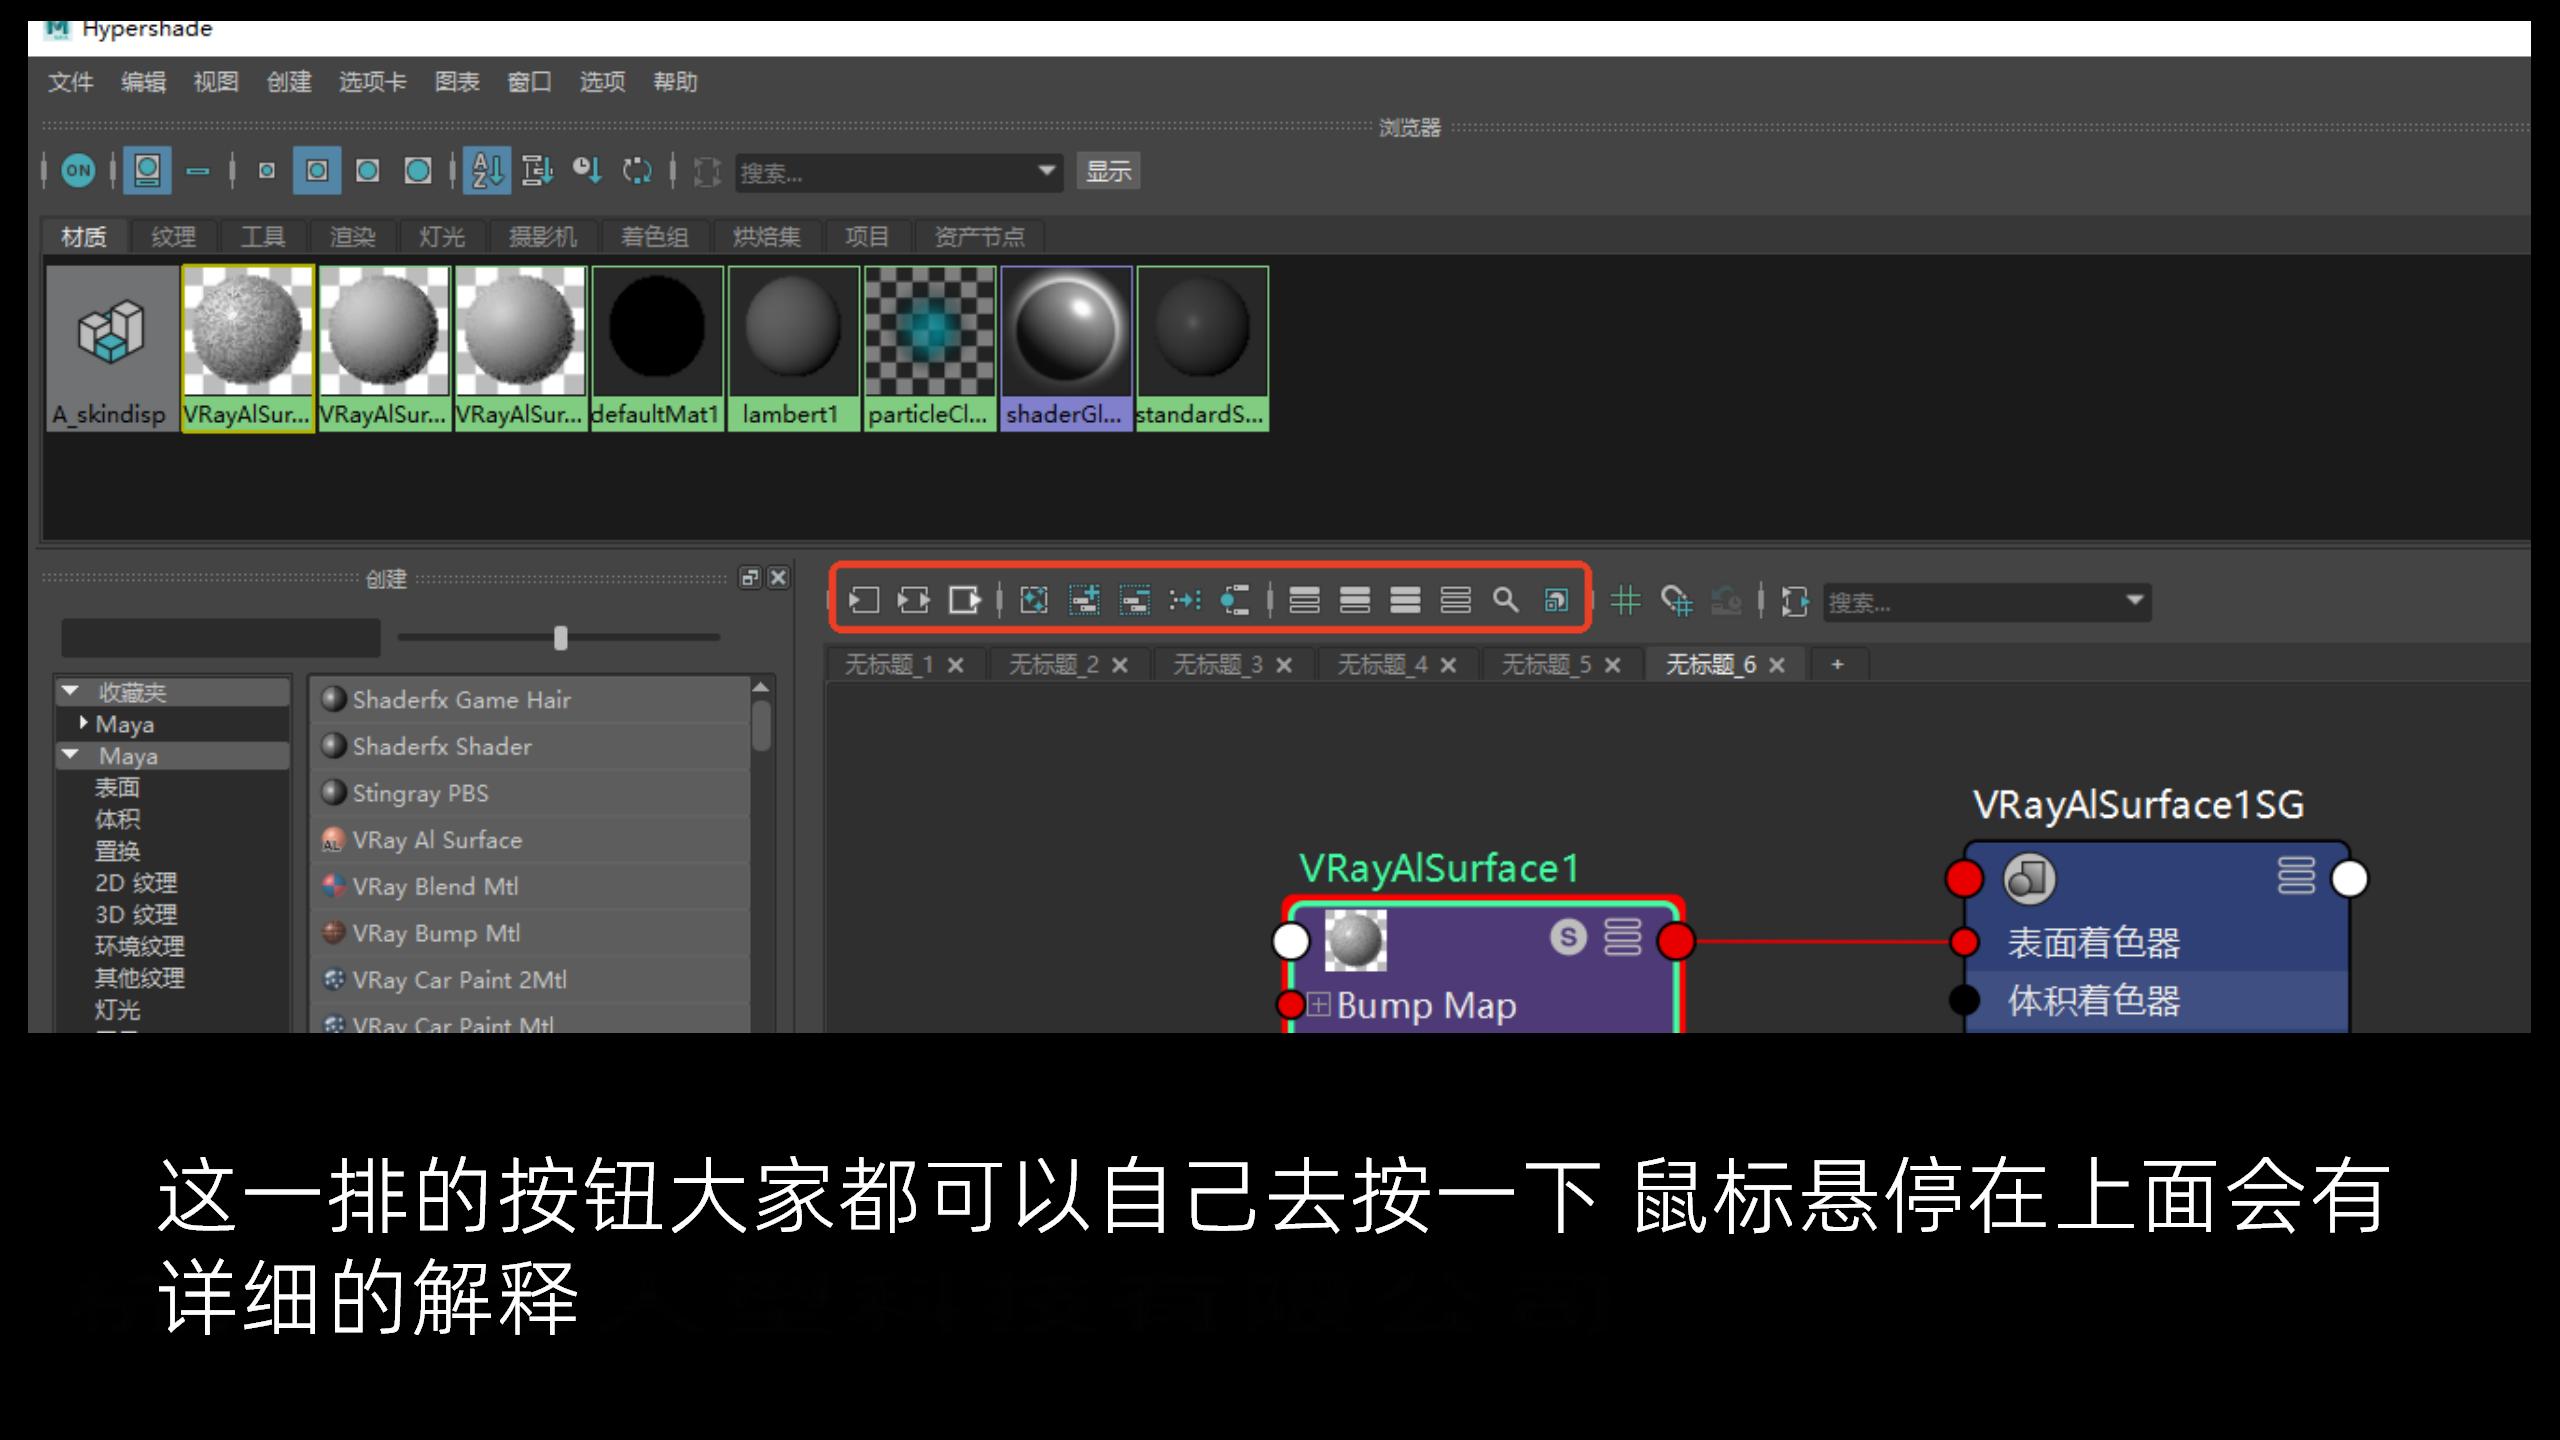Select the 表面 category
Screen dimensions: 2560x1440
[x=117, y=787]
